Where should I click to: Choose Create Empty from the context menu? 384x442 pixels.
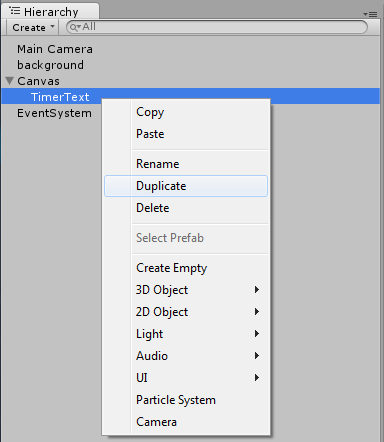[x=186, y=268]
